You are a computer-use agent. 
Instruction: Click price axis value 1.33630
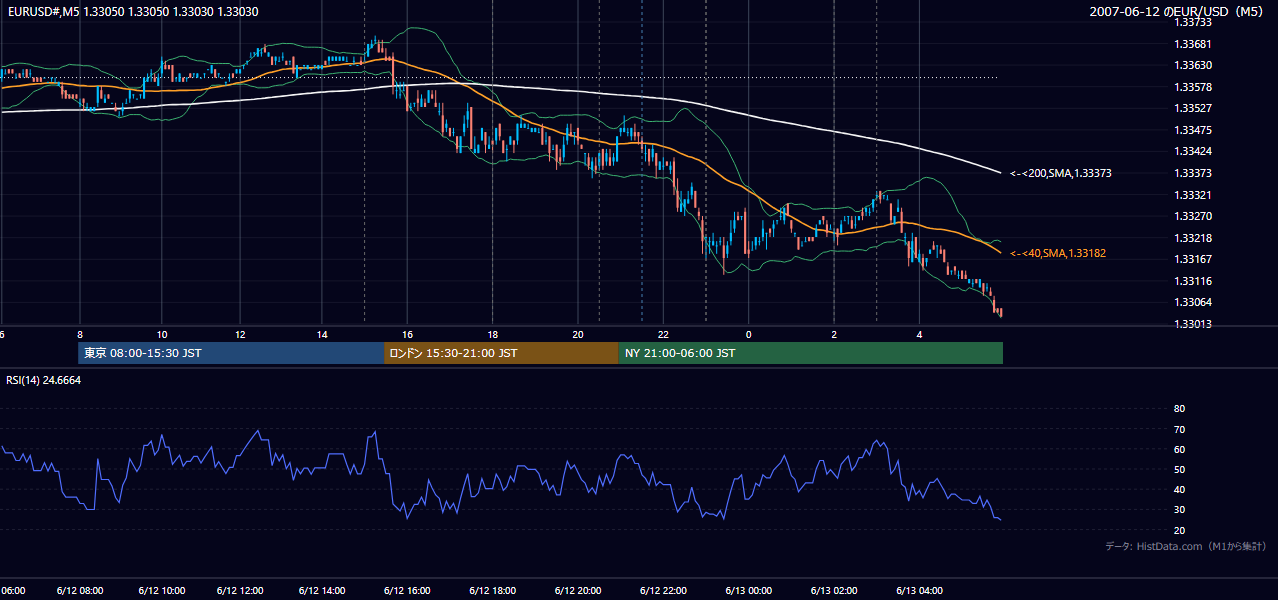1194,65
